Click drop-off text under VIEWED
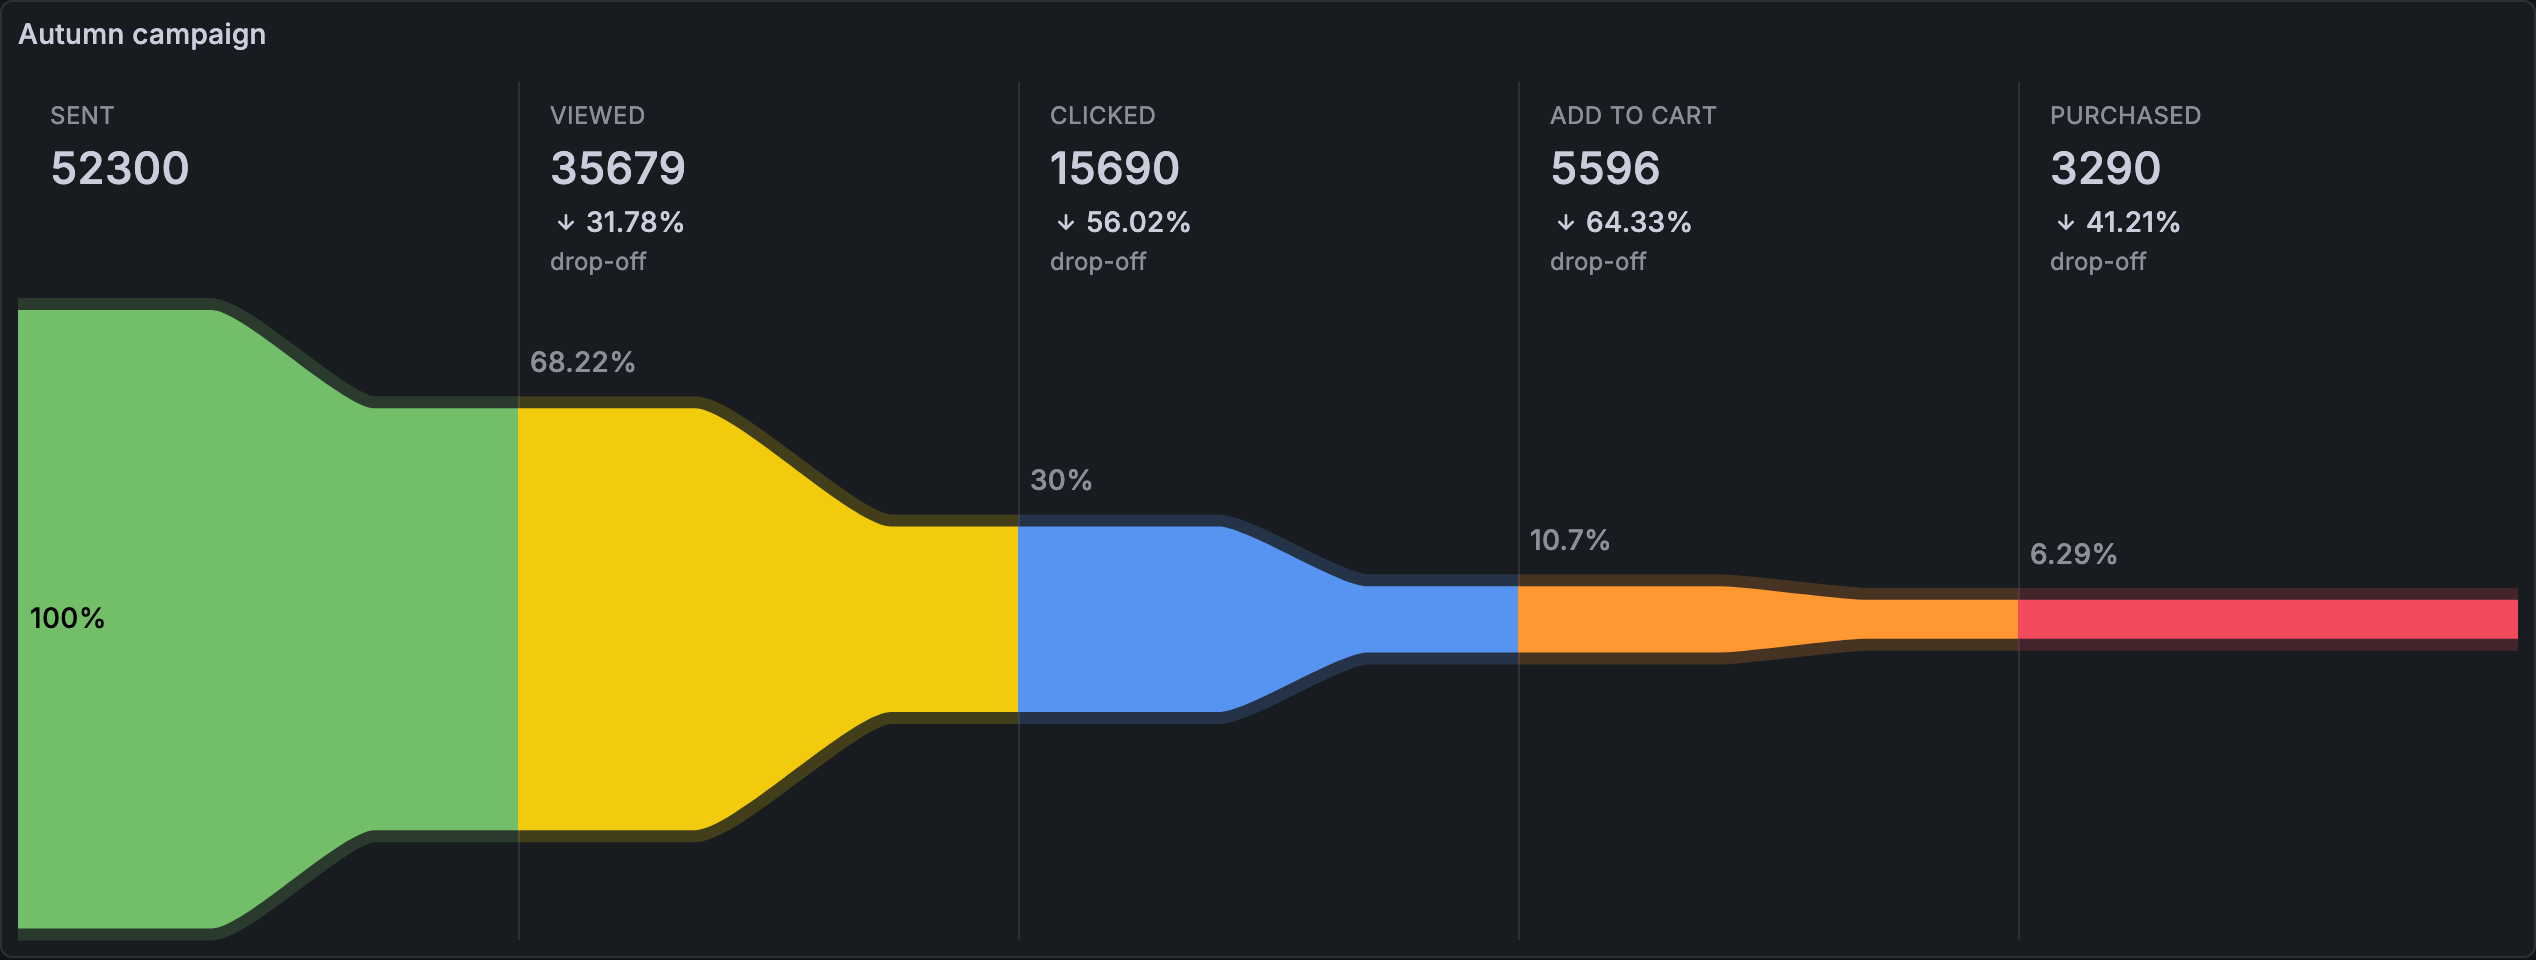This screenshot has height=960, width=2536. pos(598,262)
